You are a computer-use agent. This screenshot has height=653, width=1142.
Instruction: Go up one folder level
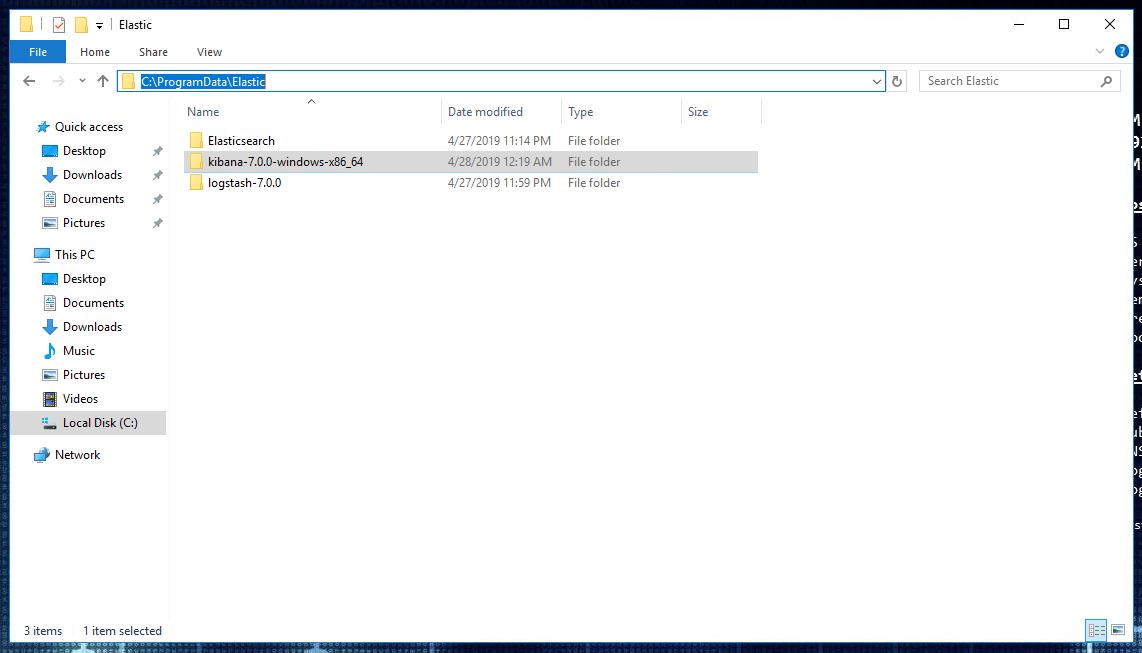[x=103, y=81]
